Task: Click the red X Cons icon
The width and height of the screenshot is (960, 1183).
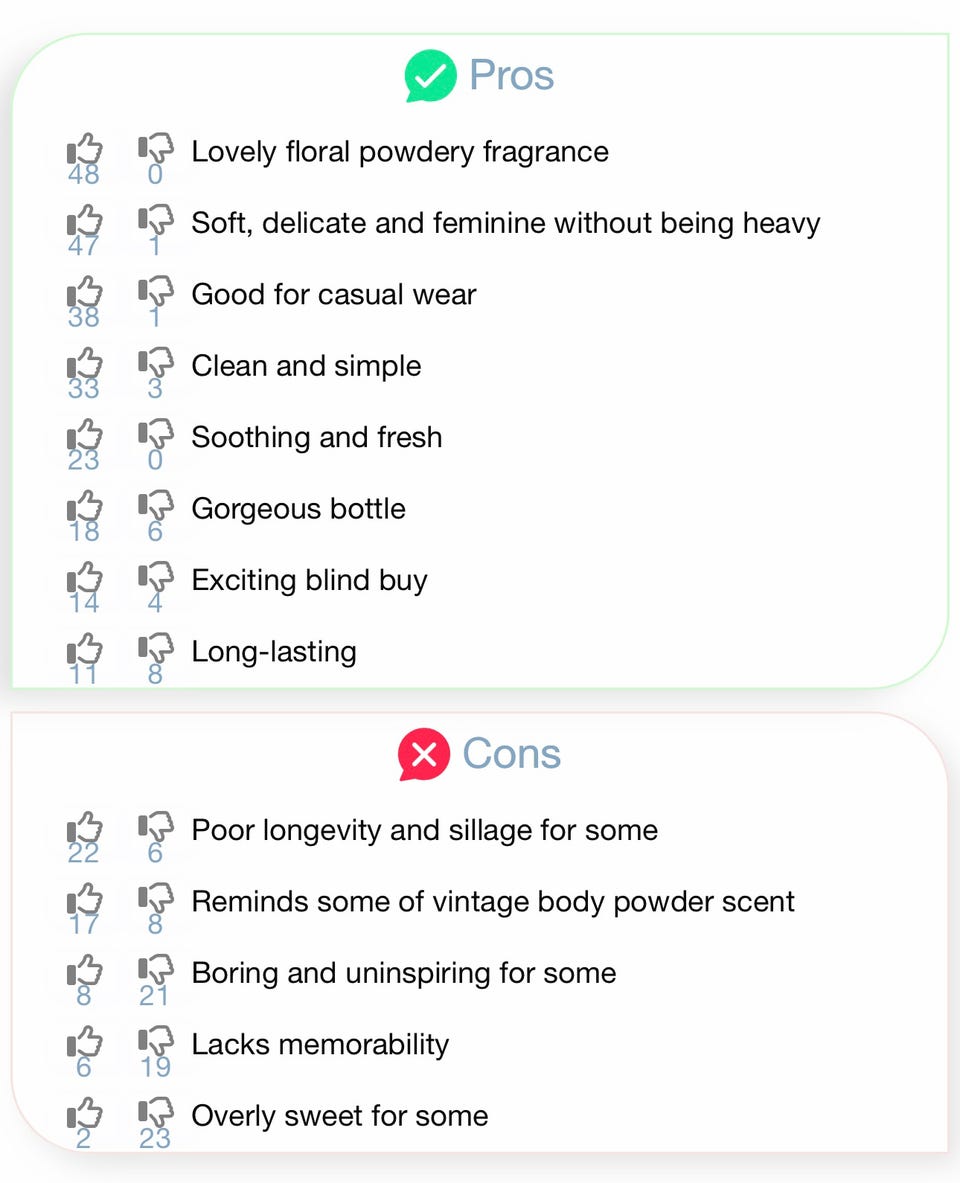Action: click(423, 755)
